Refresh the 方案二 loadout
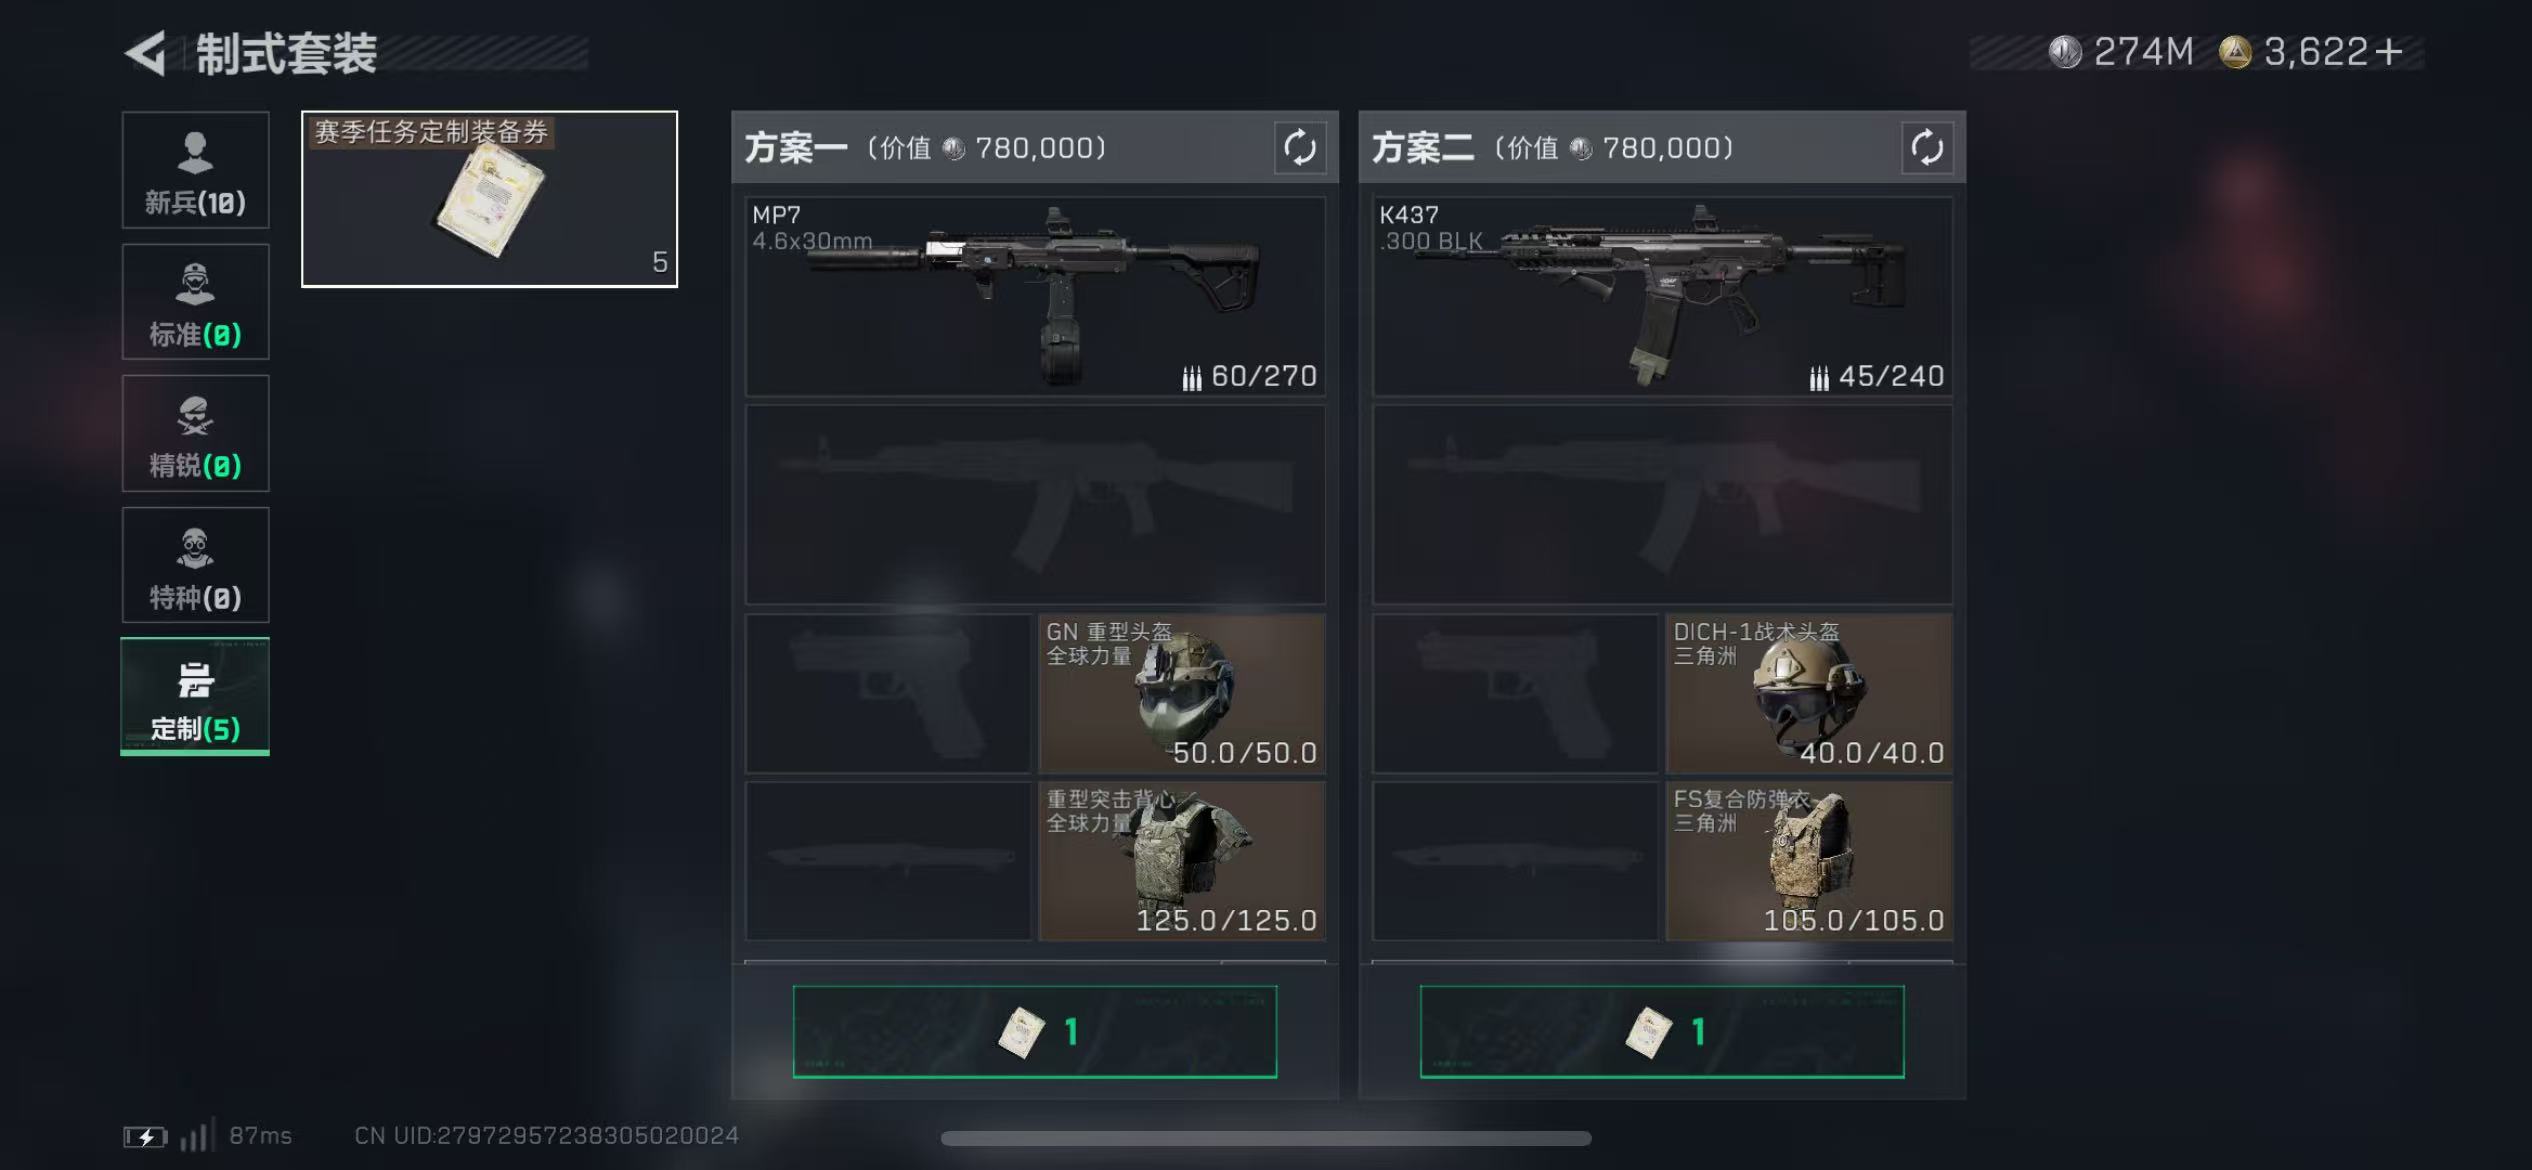 [x=1926, y=148]
